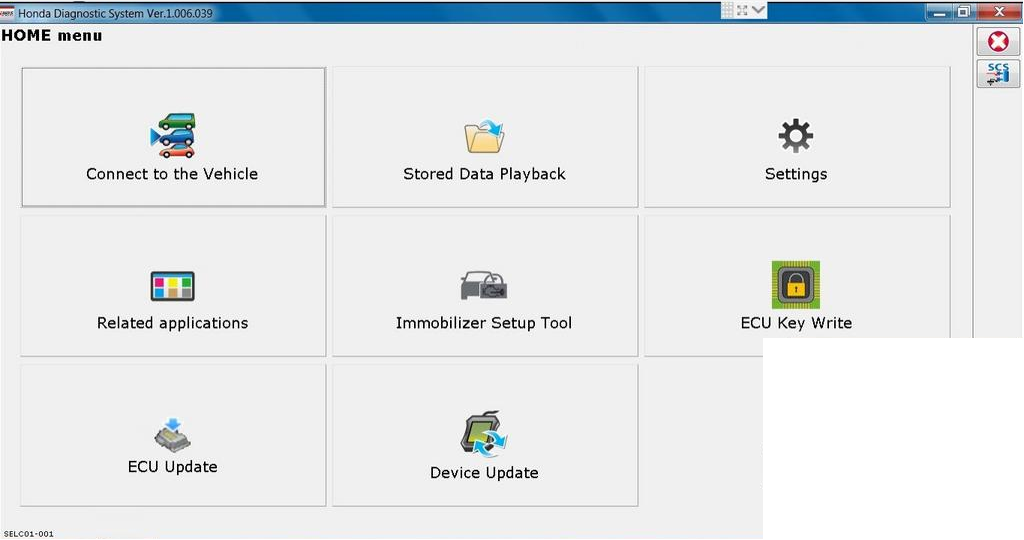Screen dimensions: 1024x540
Task: Expand the chevron dropdown in title bar
Action: pyautogui.click(x=759, y=10)
